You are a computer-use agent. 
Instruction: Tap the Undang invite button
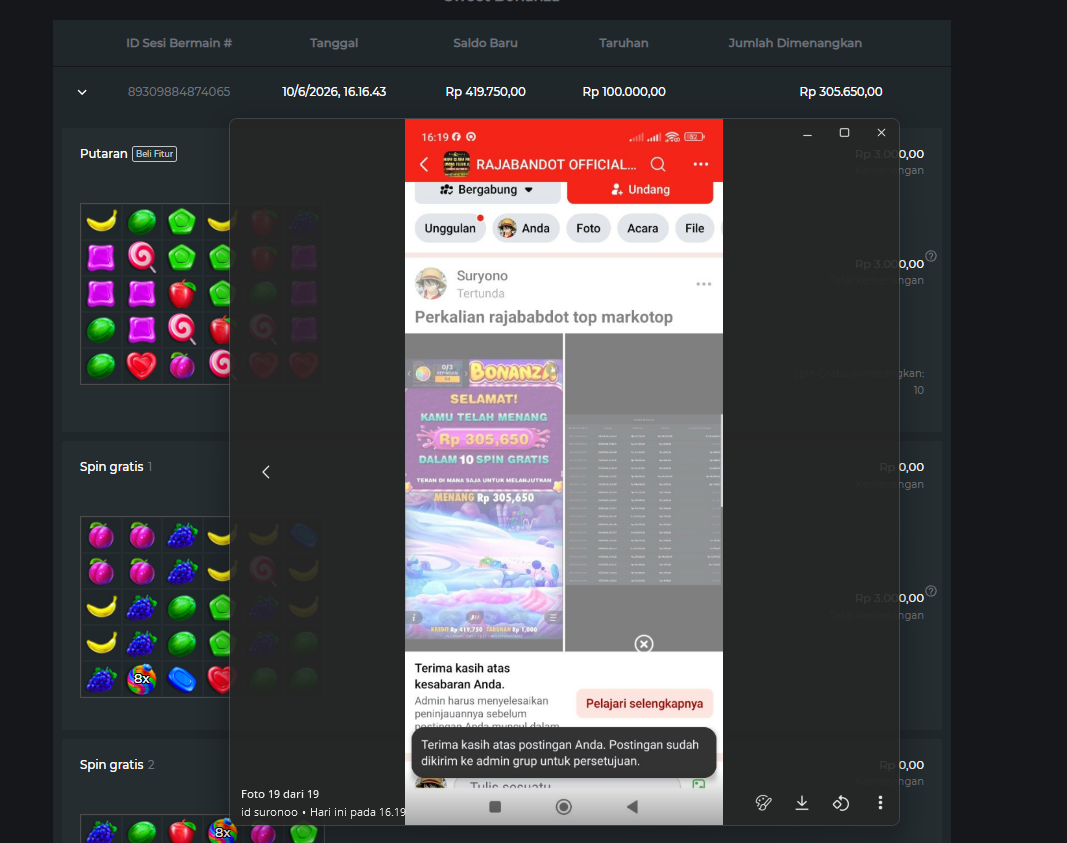[640, 190]
